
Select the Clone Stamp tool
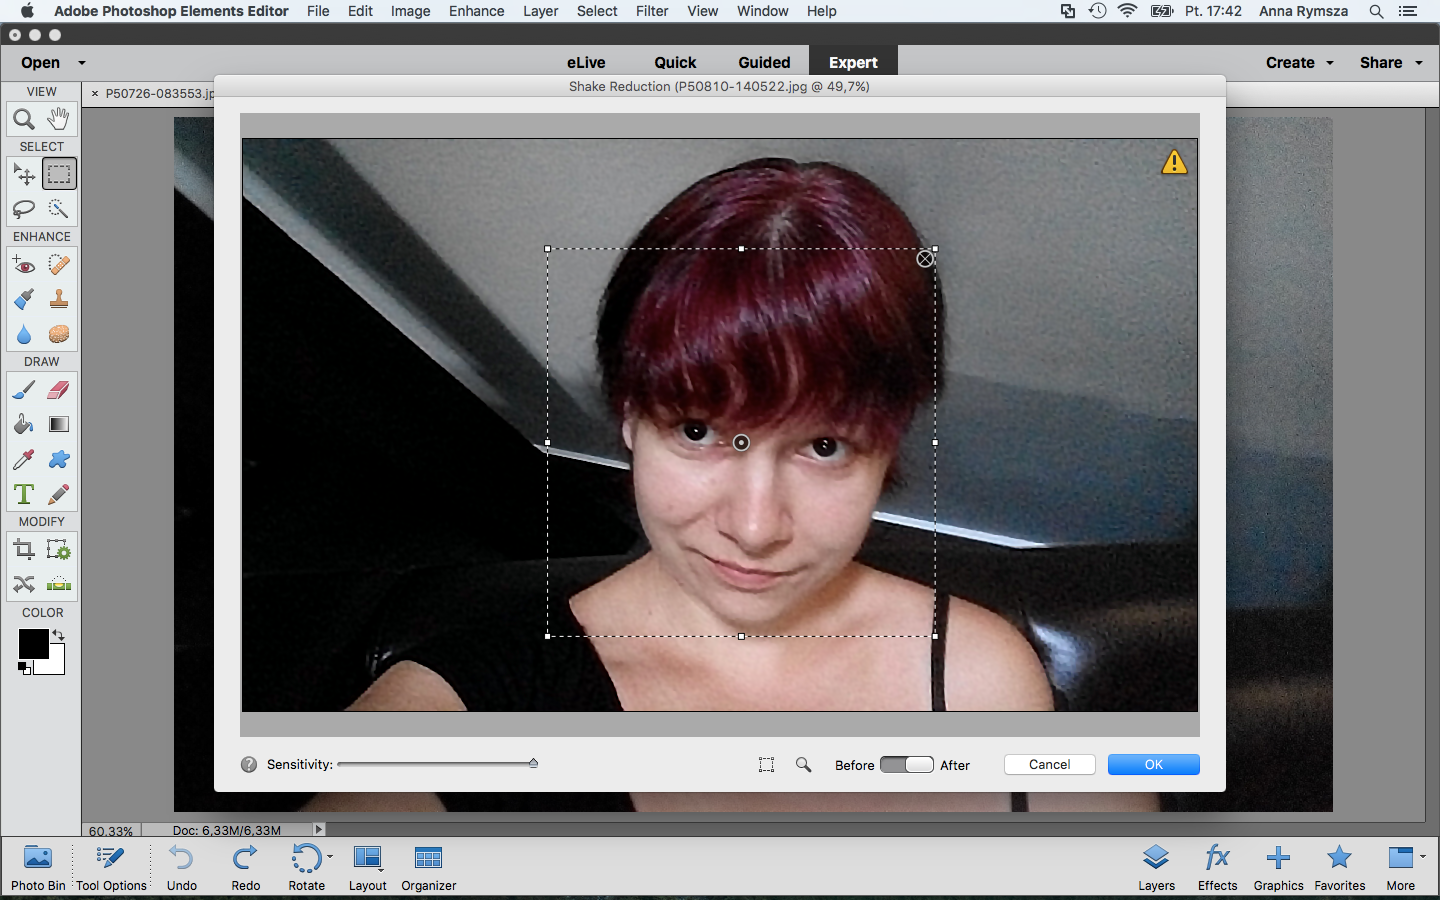pyautogui.click(x=59, y=299)
